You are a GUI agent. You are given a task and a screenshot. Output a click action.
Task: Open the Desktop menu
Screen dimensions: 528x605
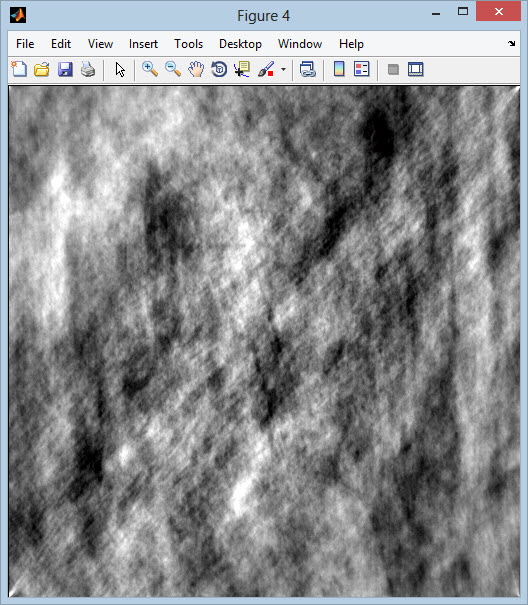[x=240, y=44]
